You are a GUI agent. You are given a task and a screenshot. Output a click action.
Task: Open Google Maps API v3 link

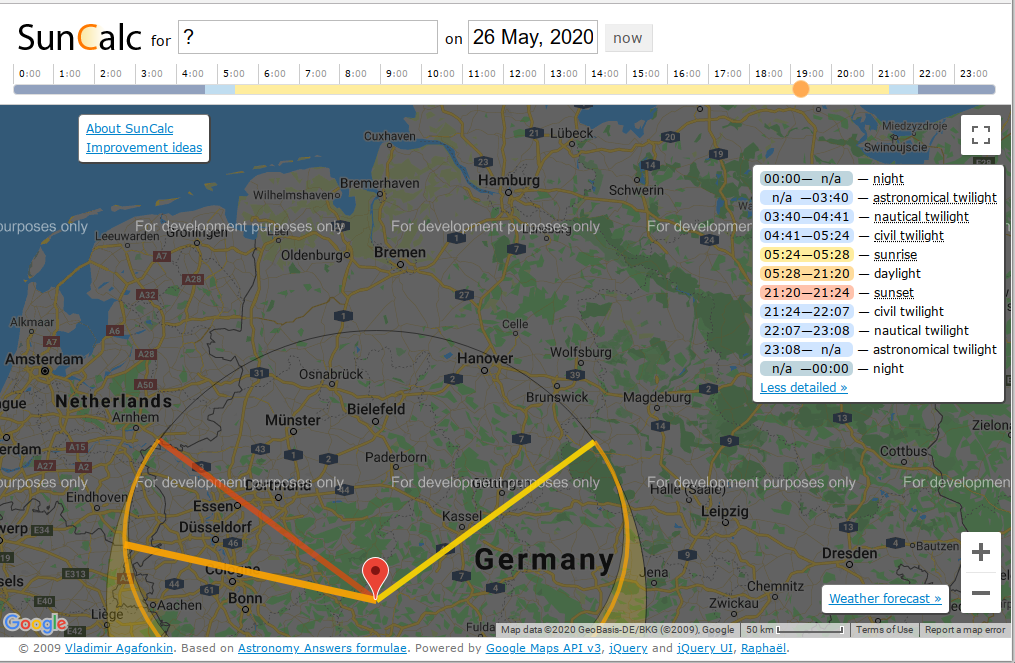543,648
